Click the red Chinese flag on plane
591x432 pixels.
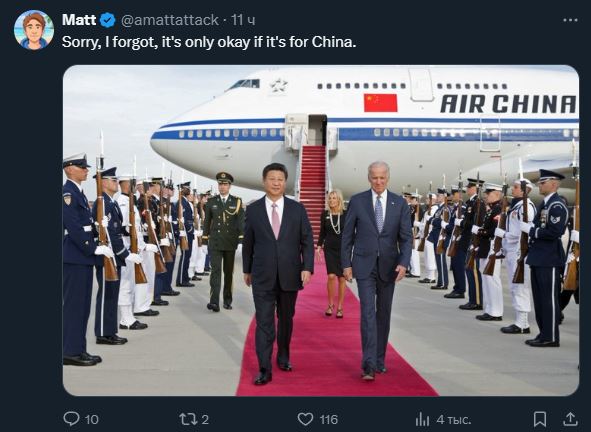pos(380,103)
